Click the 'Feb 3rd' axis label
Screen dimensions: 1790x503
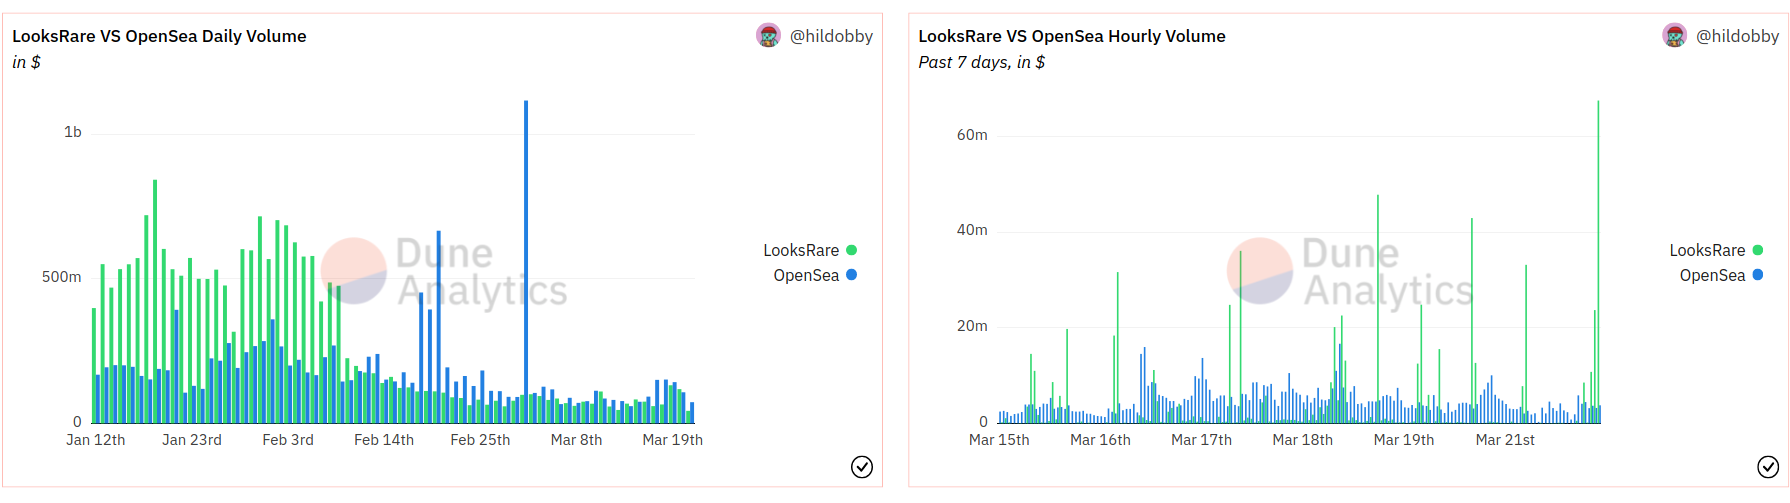click(288, 440)
